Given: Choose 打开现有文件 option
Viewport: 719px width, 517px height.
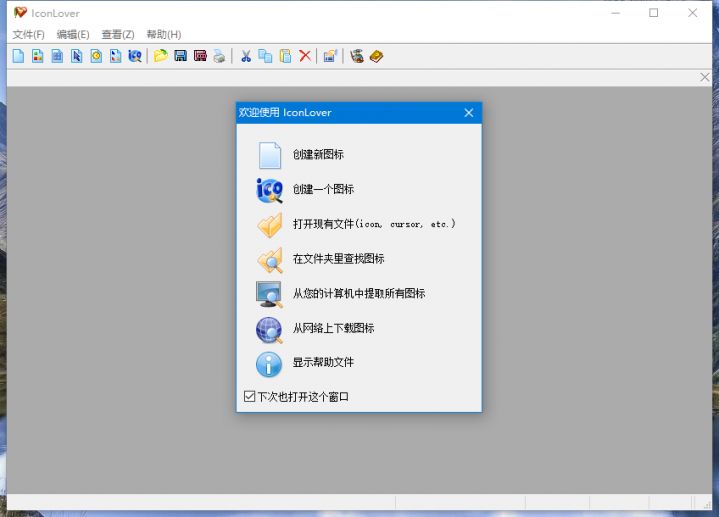Looking at the screenshot, I should [x=373, y=224].
